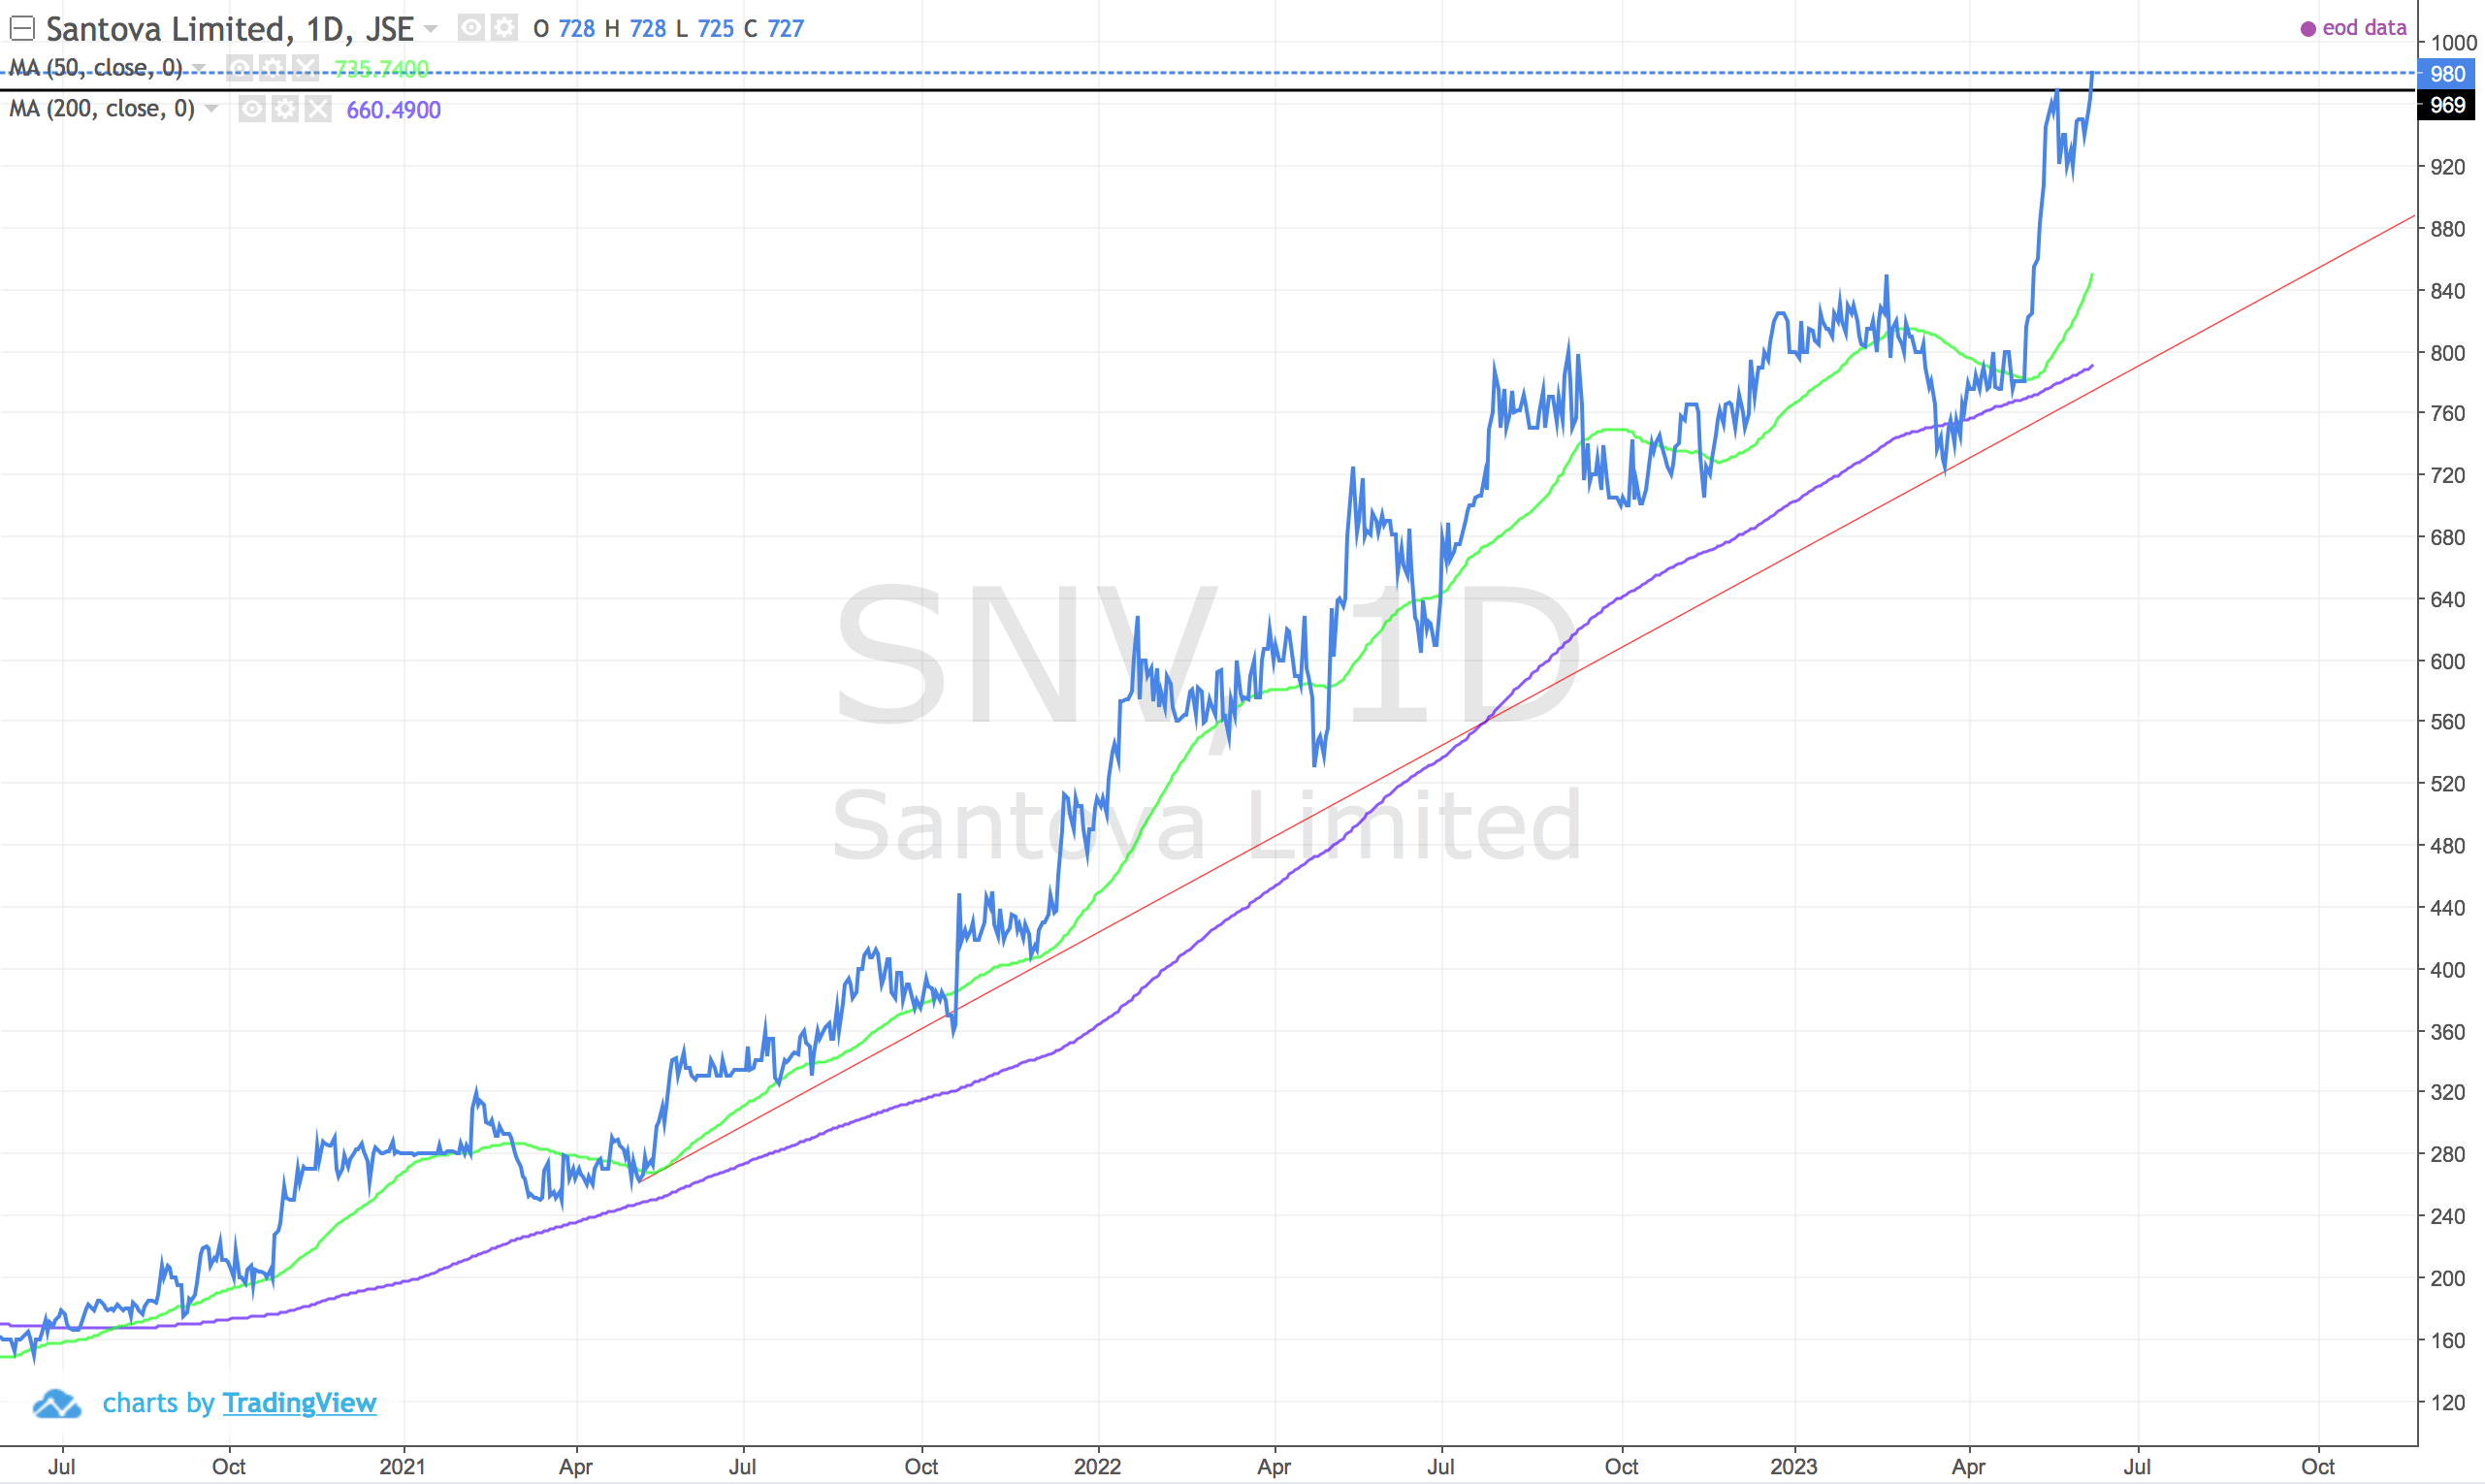Screen dimensions: 2485x1484
Task: Click the close price value 727
Action: coord(785,29)
